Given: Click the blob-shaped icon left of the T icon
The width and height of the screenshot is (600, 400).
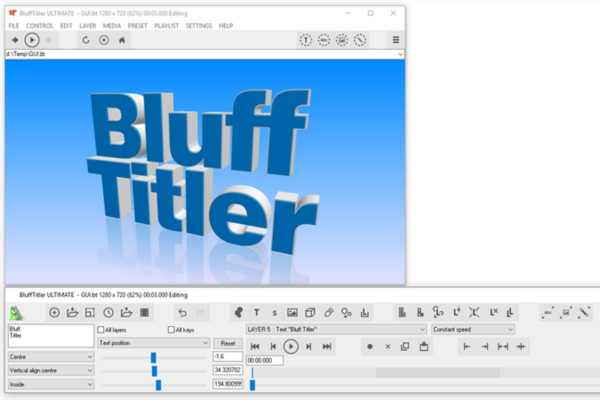Looking at the screenshot, I should click(238, 313).
